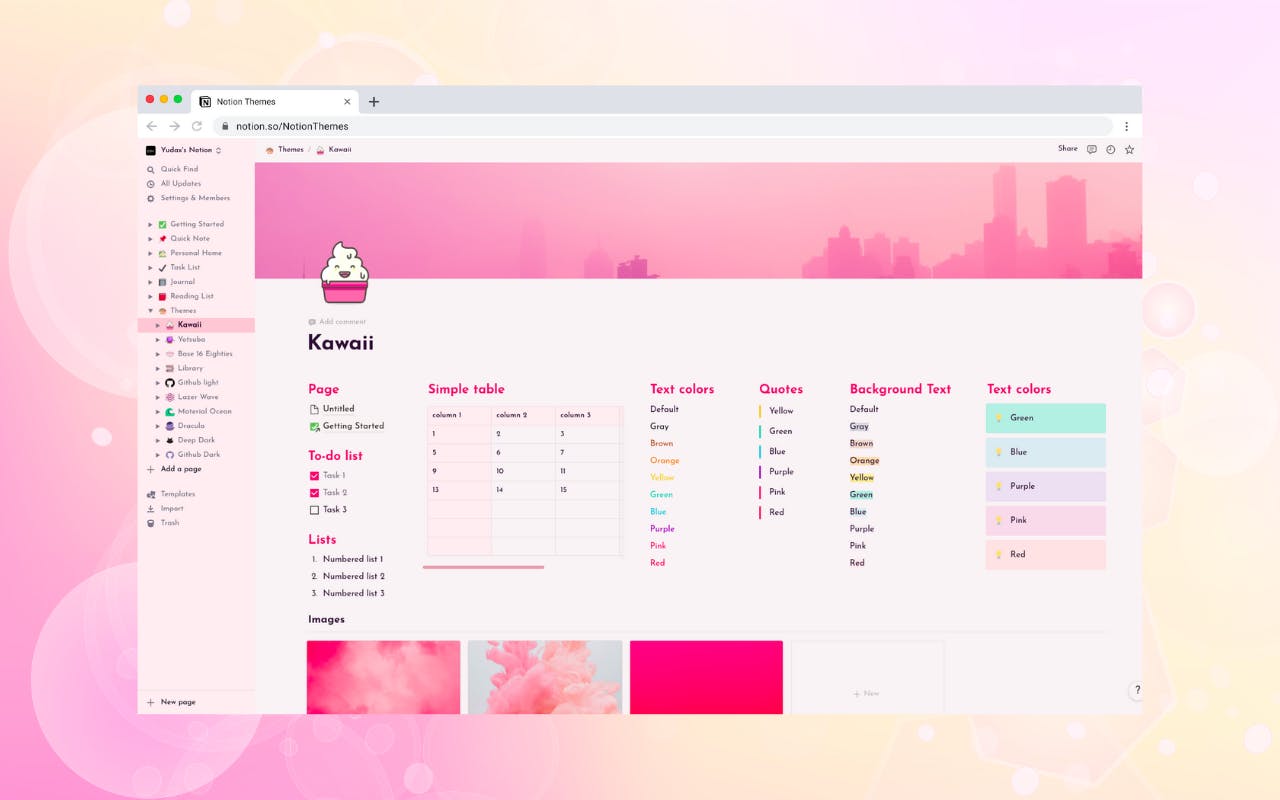Expand the Dracula theme page
This screenshot has height=800, width=1280.
(x=157, y=425)
